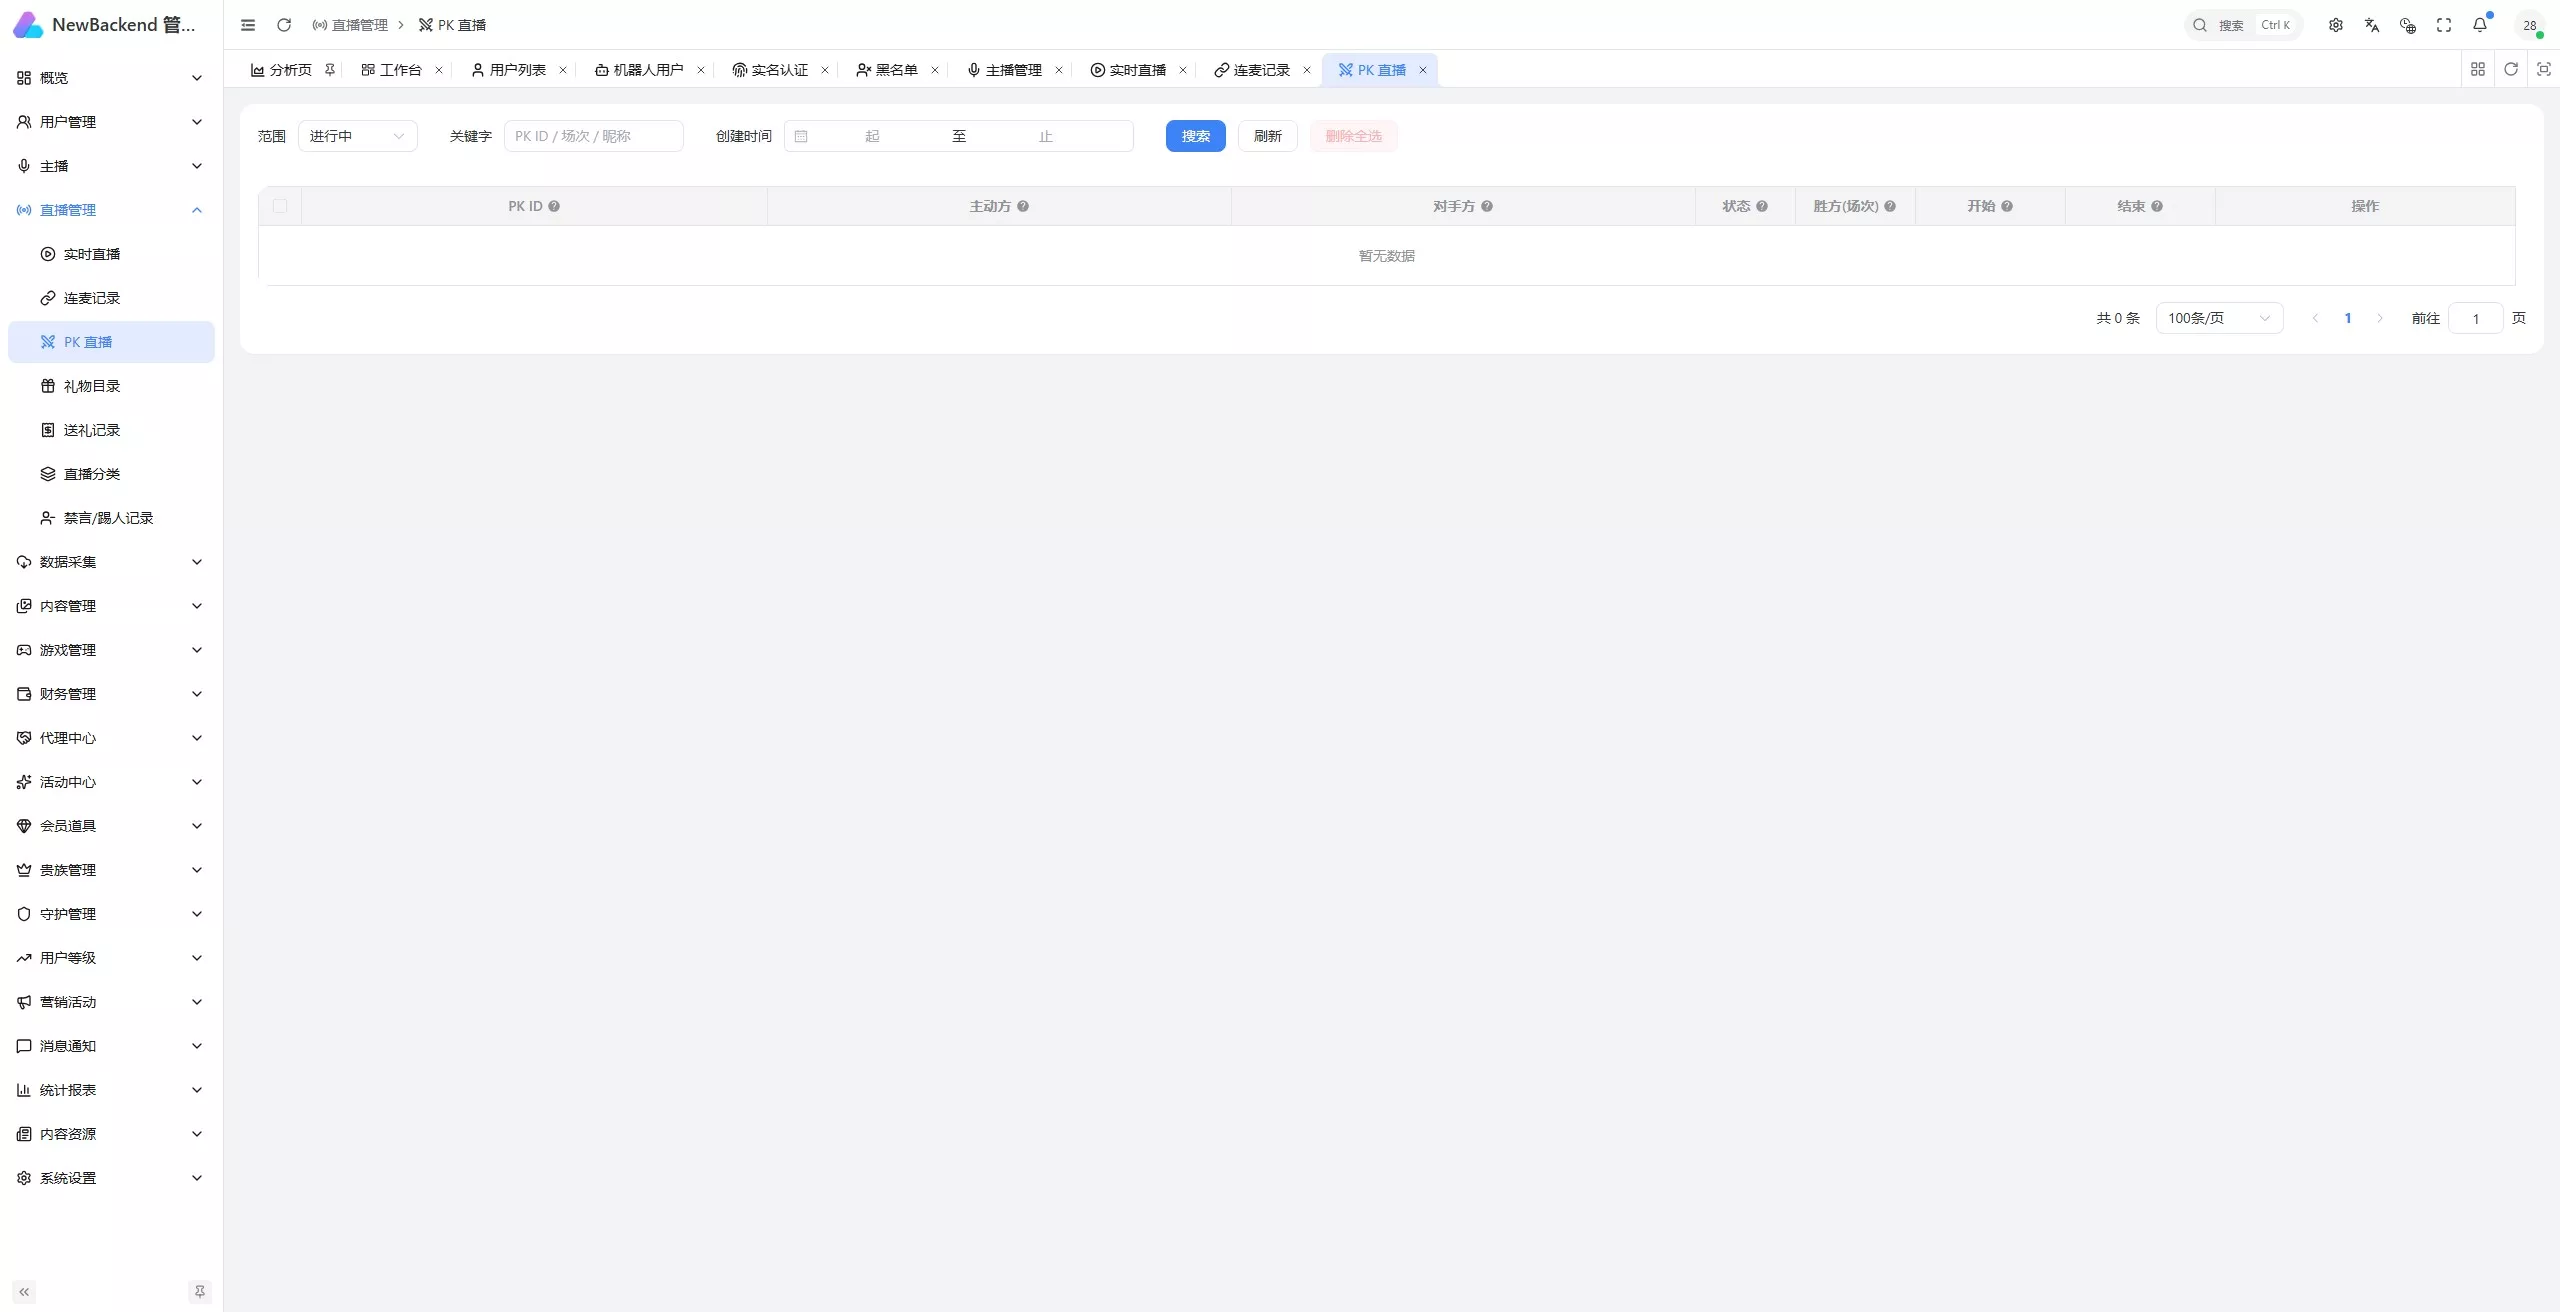Click the timezone globe-clock icon
This screenshot has width=2560, height=1312.
(x=2408, y=25)
